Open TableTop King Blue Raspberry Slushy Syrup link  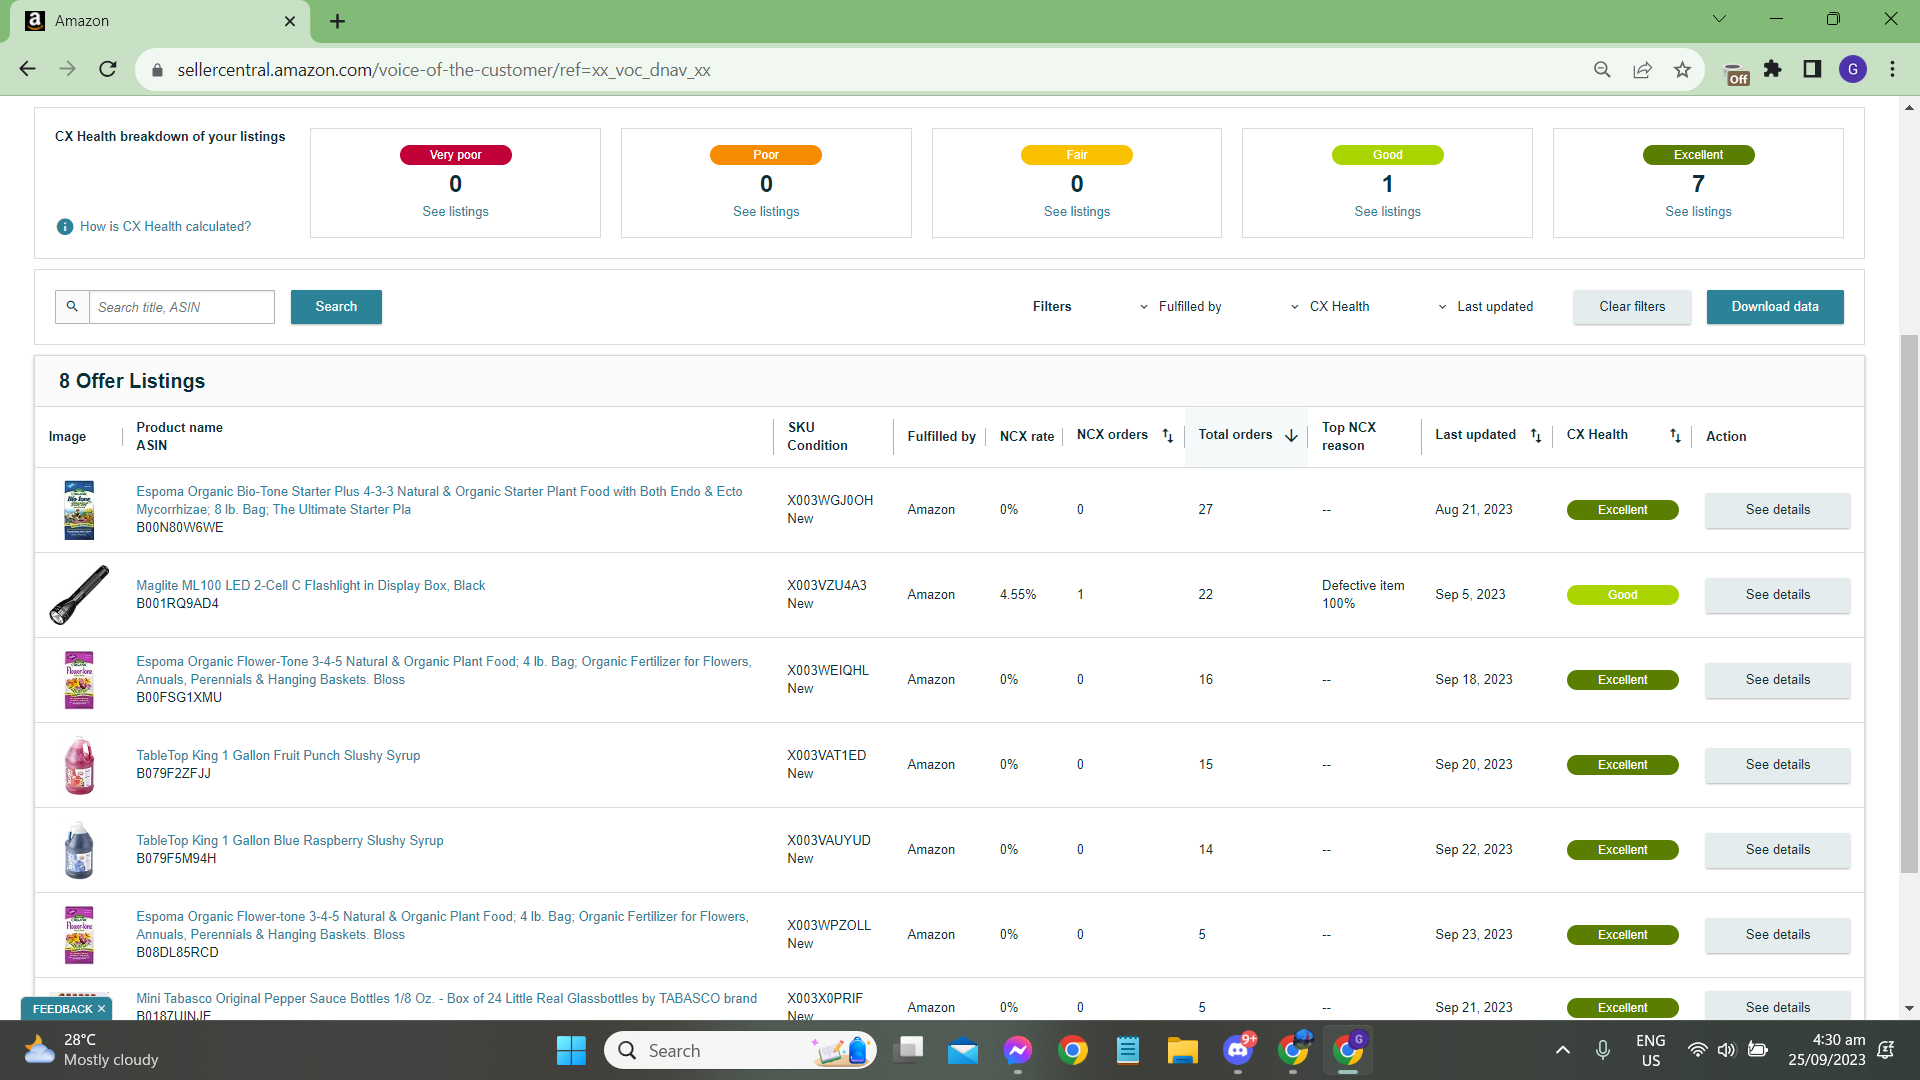click(x=290, y=841)
